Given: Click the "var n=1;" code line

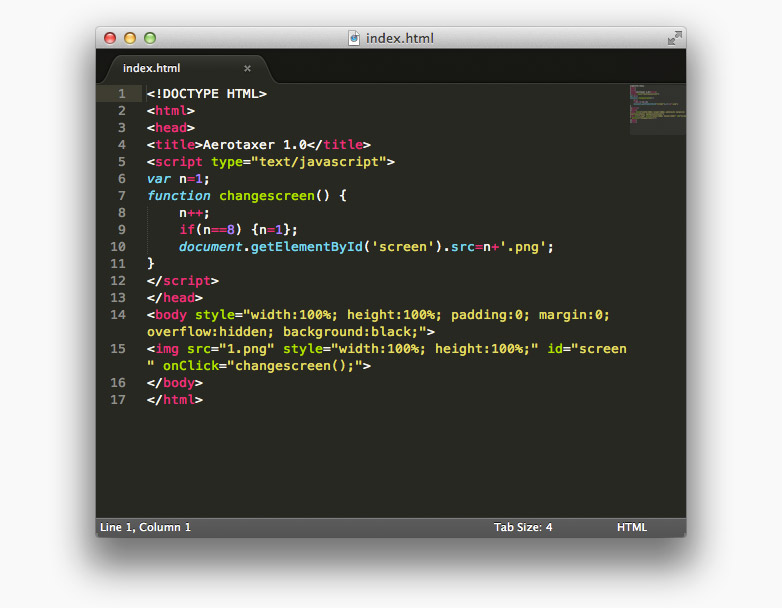Looking at the screenshot, I should point(178,179).
